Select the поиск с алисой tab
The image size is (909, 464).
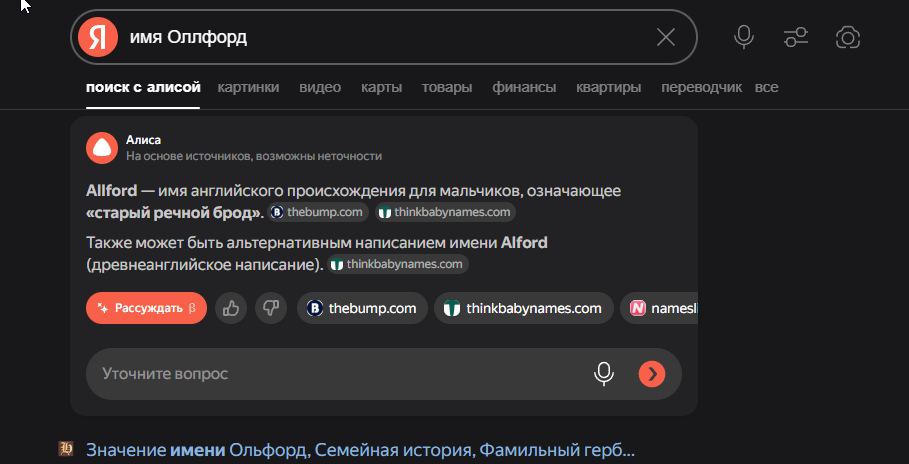click(143, 88)
